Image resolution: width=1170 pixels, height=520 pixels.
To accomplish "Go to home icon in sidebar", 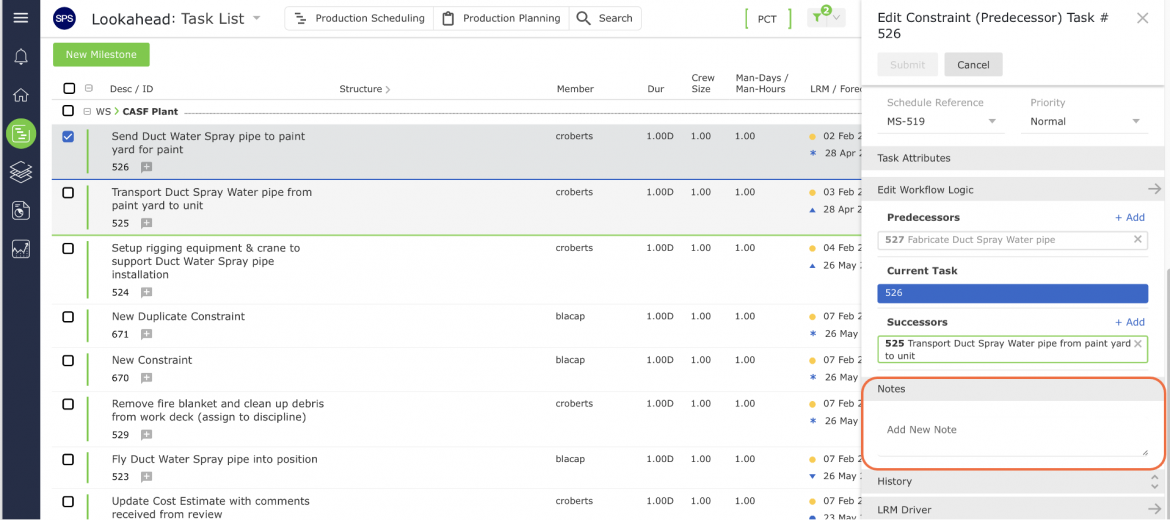I will (x=21, y=95).
